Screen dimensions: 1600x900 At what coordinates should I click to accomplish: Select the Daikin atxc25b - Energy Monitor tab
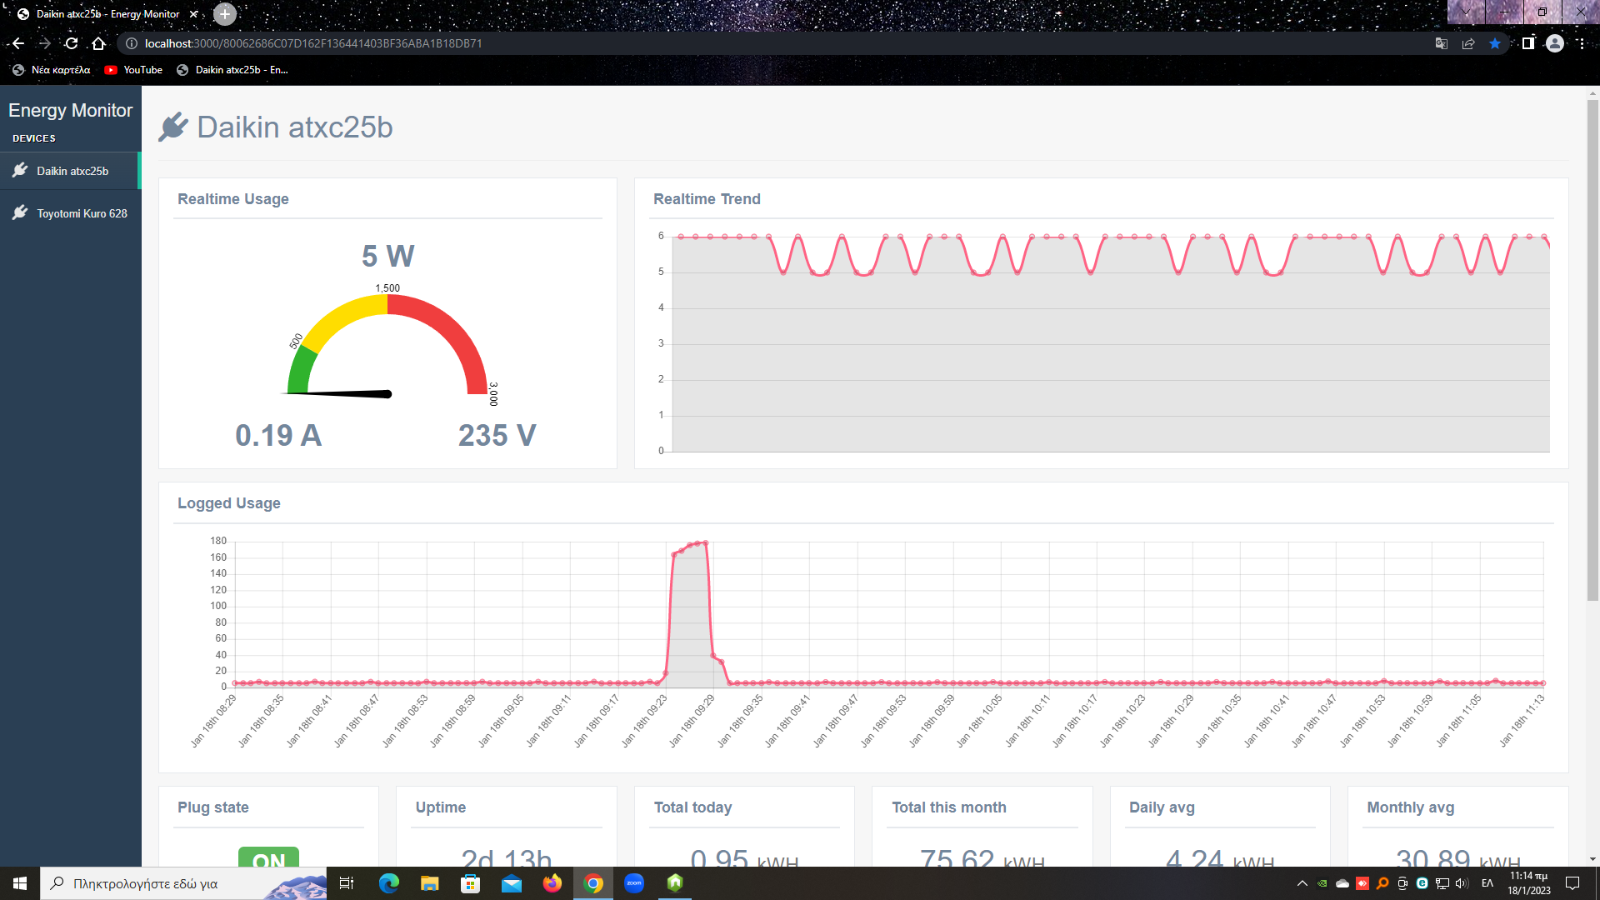tap(107, 14)
